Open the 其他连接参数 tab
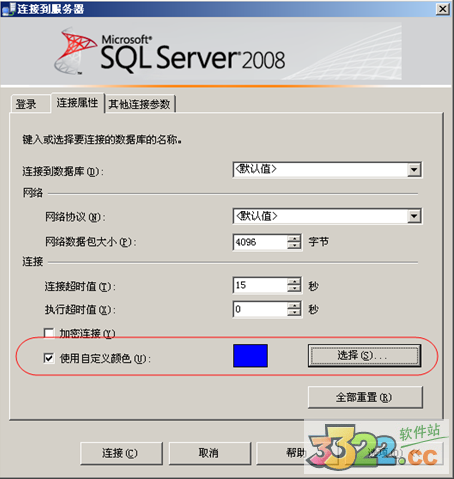454x479 pixels. (140, 104)
